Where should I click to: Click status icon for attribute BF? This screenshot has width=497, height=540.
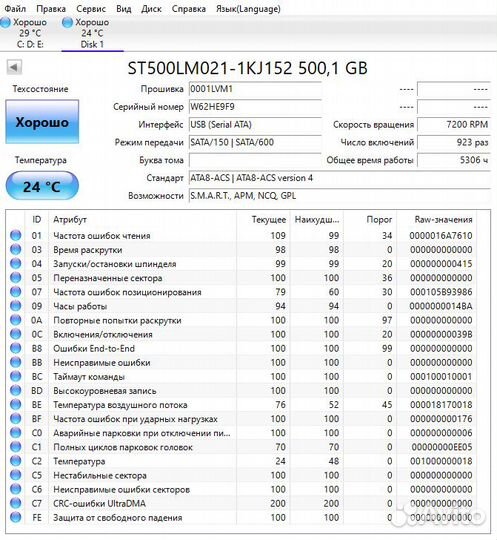coord(15,419)
